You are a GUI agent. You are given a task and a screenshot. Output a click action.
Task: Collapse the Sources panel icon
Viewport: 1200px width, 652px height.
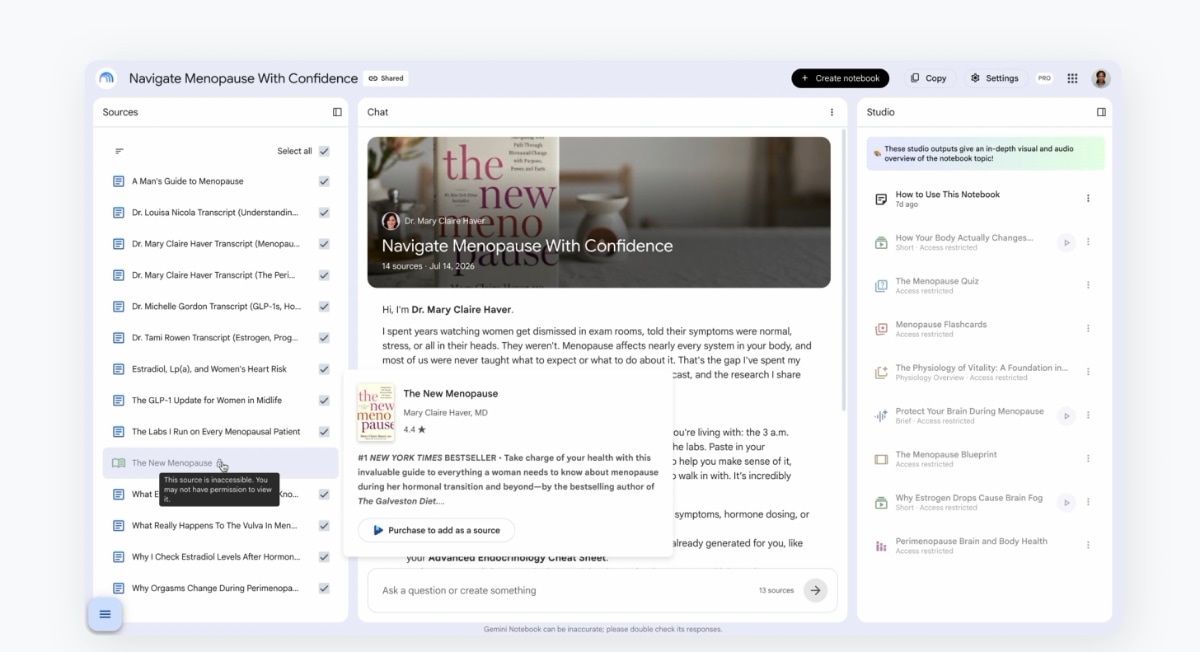pyautogui.click(x=337, y=112)
